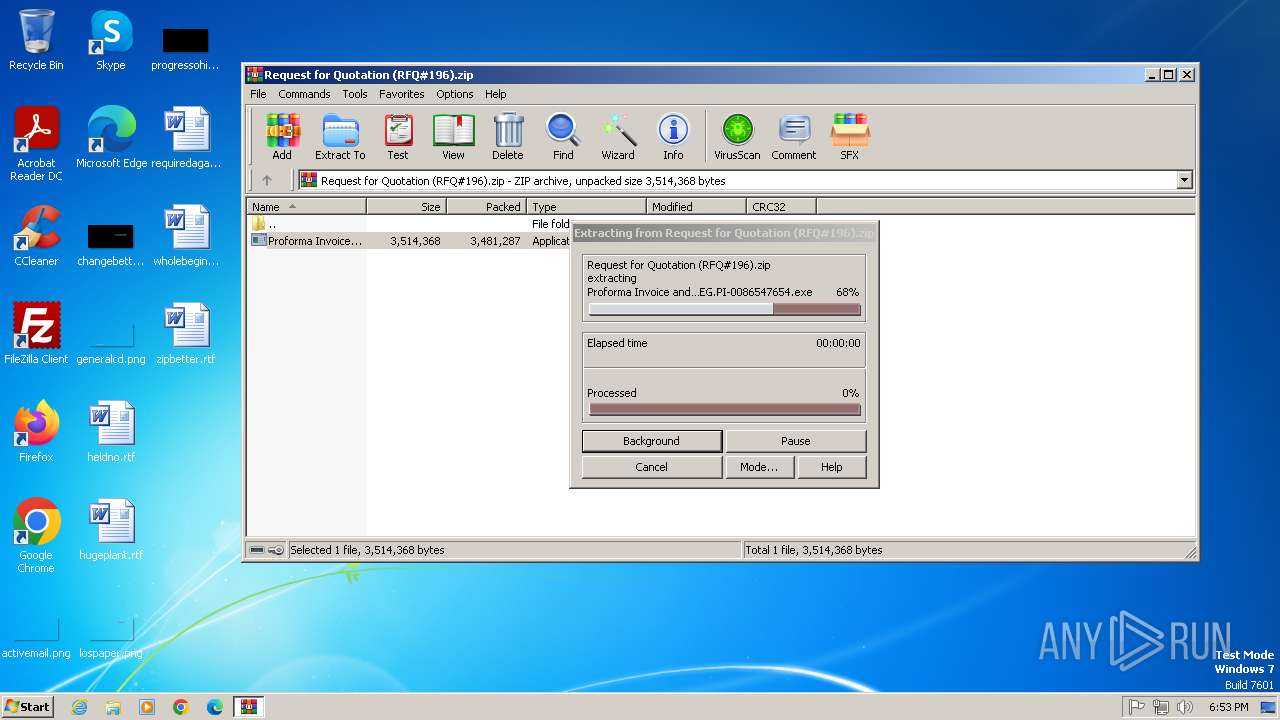Click the Mode... button
The width and height of the screenshot is (1280, 720).
[x=759, y=467]
